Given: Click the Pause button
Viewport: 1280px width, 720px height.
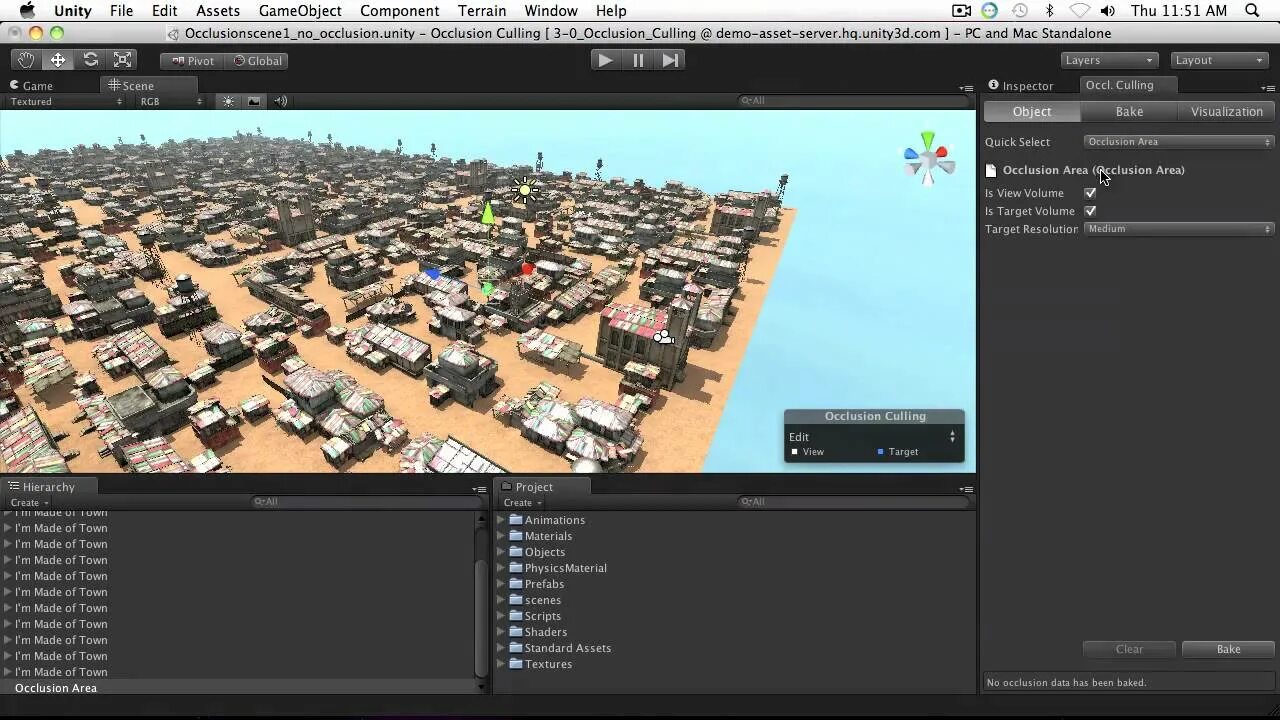Looking at the screenshot, I should (638, 60).
